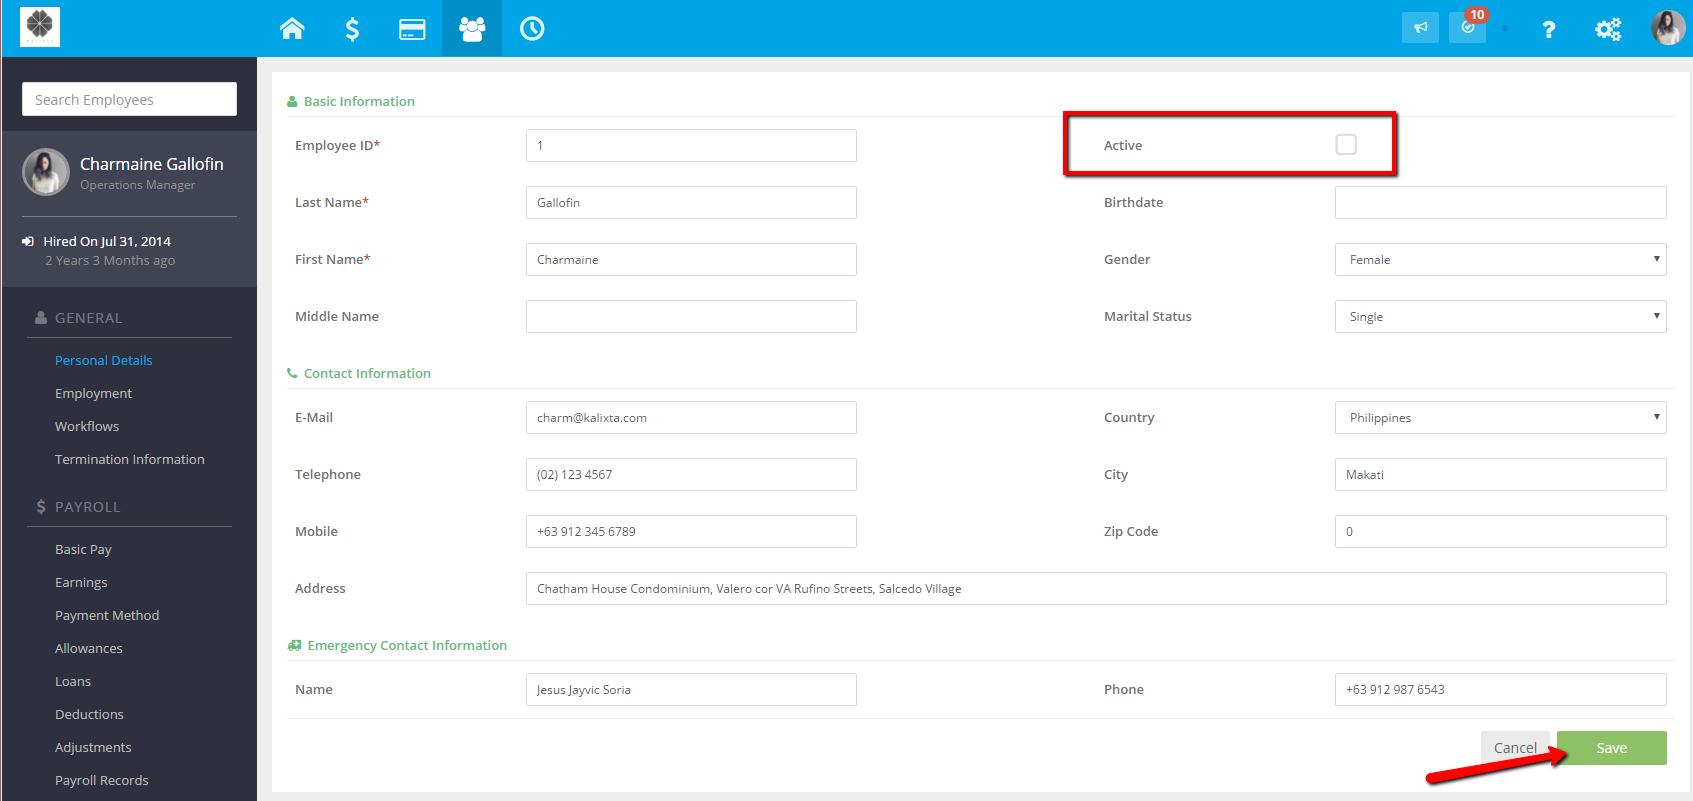Screen dimensions: 1693x801
Task: Click the Charmaine Gallofin name in sidebar
Action: pyautogui.click(x=152, y=164)
